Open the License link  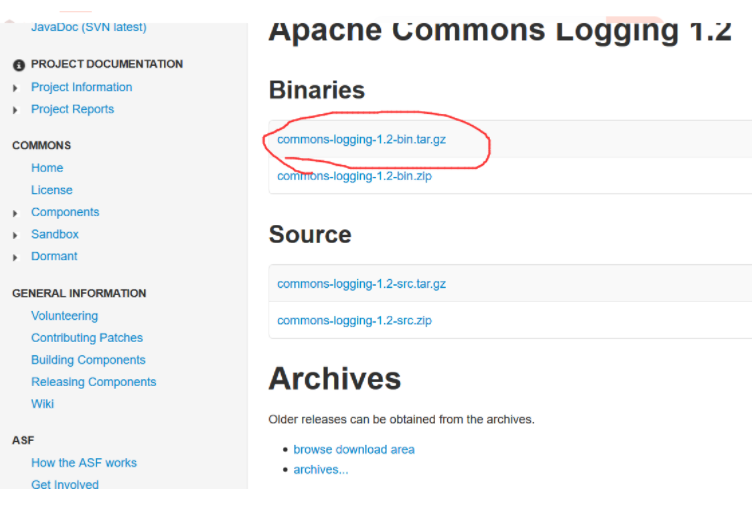[52, 190]
